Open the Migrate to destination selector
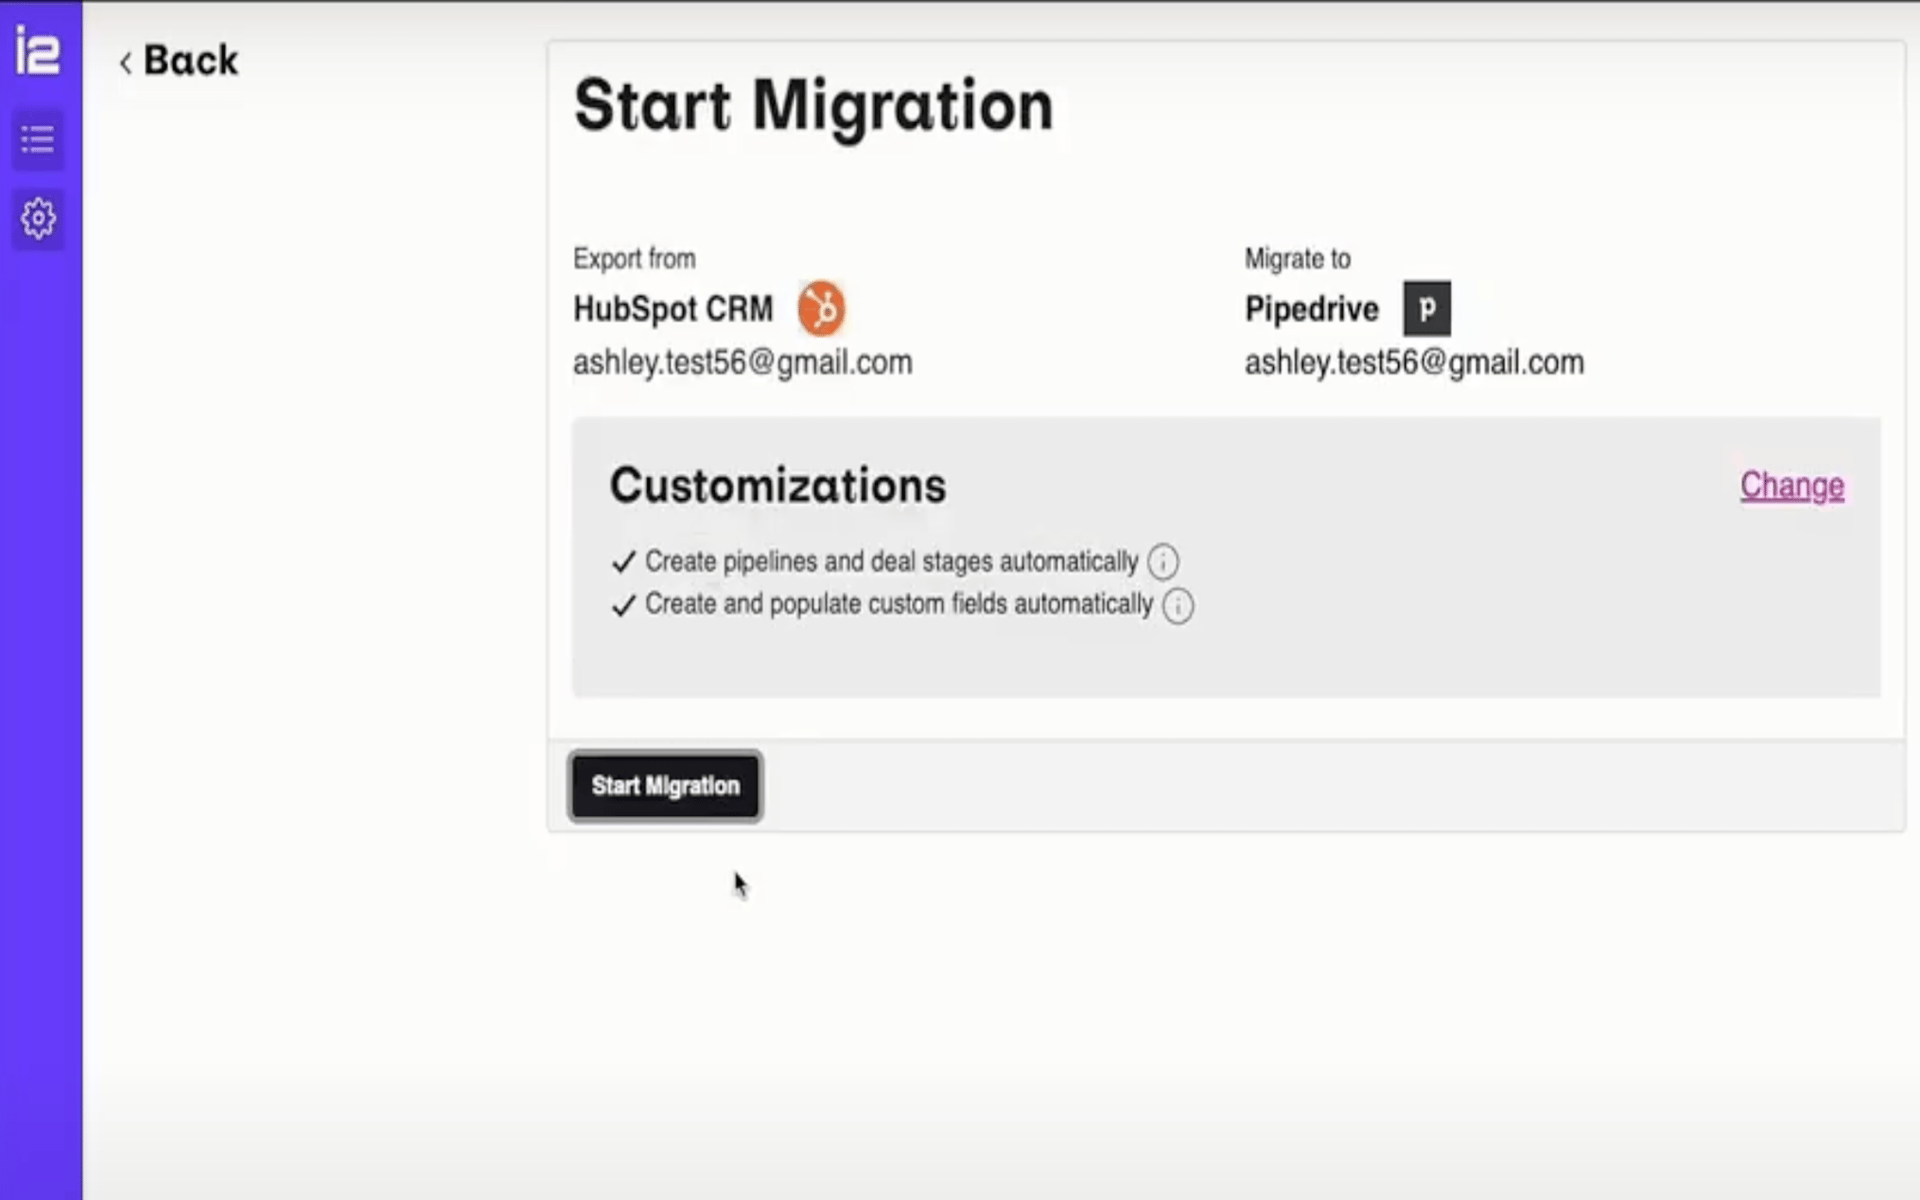The image size is (1920, 1200). click(x=1311, y=308)
